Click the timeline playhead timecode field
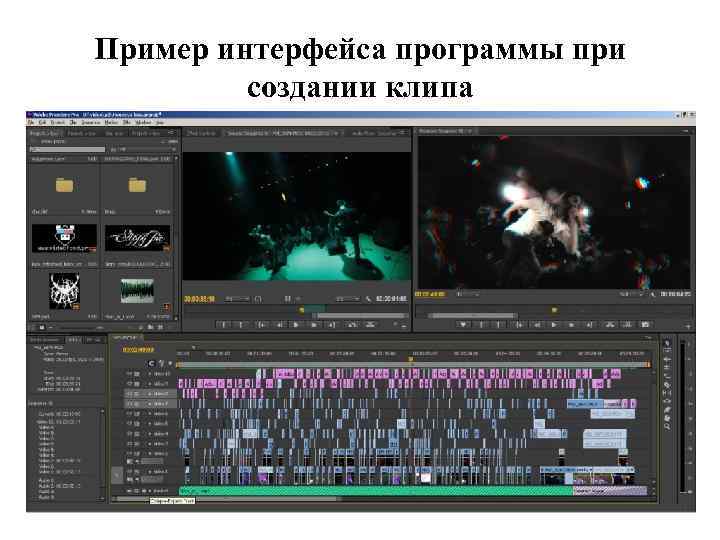720x540 pixels. [x=139, y=350]
